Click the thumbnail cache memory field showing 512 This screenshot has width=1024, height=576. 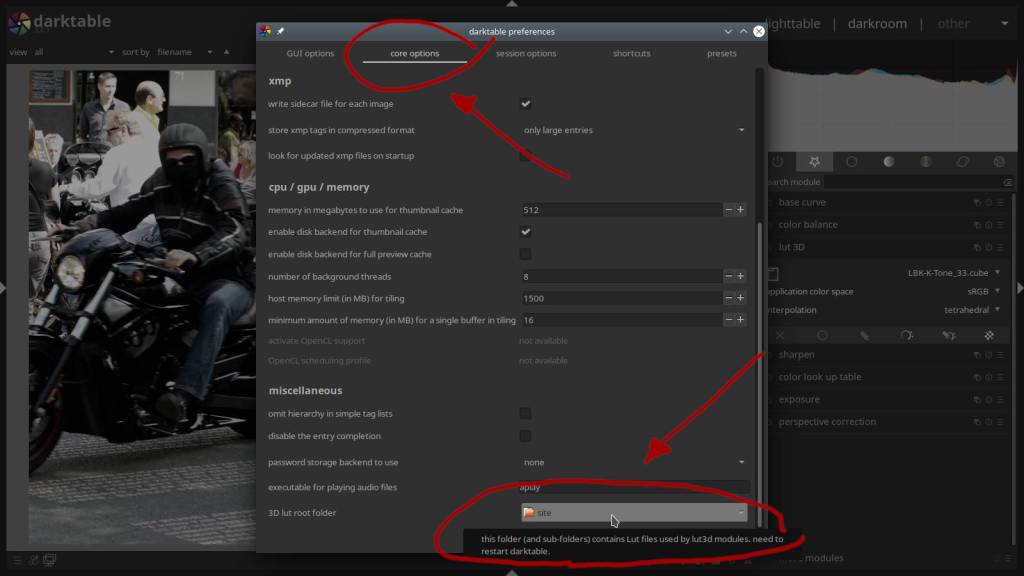(x=621, y=210)
